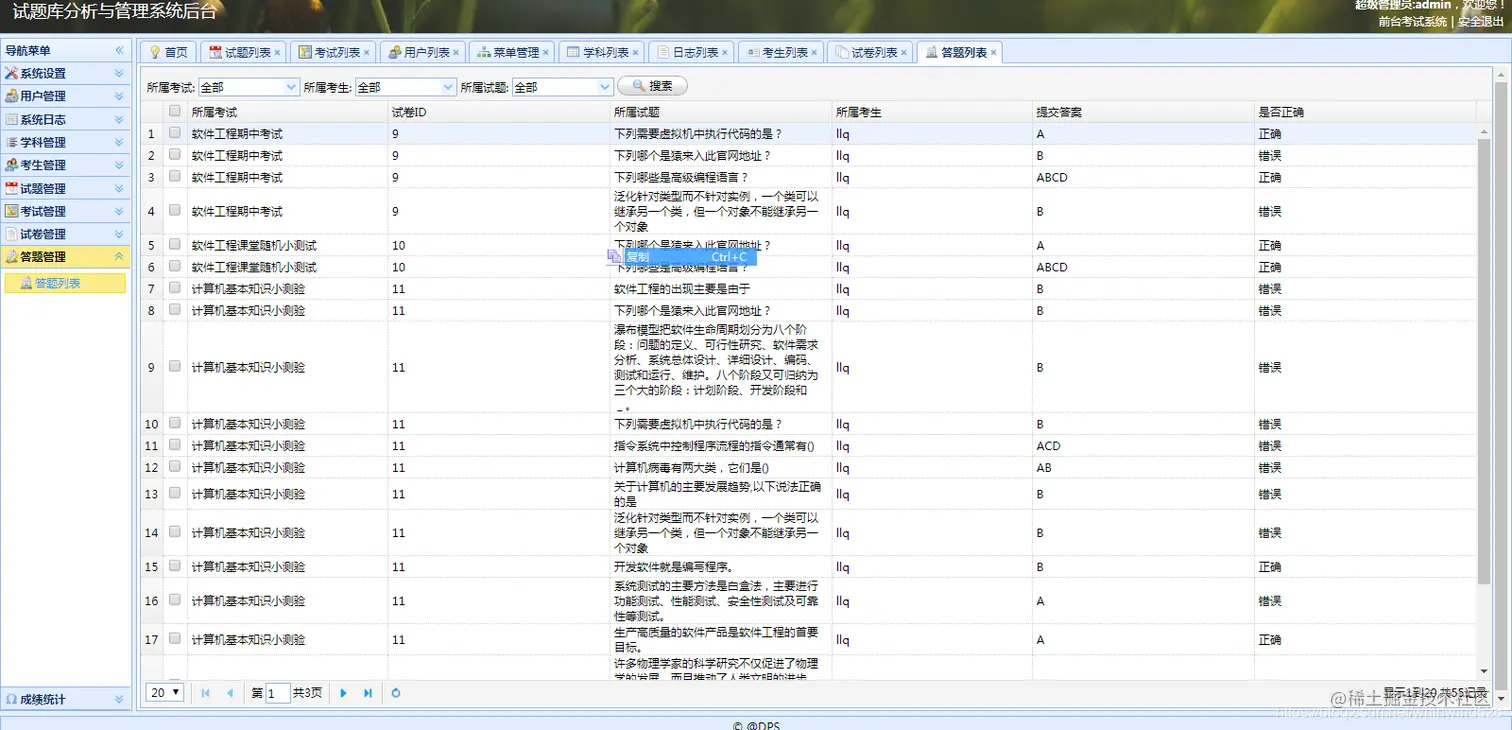The height and width of the screenshot is (730, 1512).
Task: Close the 学科列表 tab
Action: tap(635, 53)
